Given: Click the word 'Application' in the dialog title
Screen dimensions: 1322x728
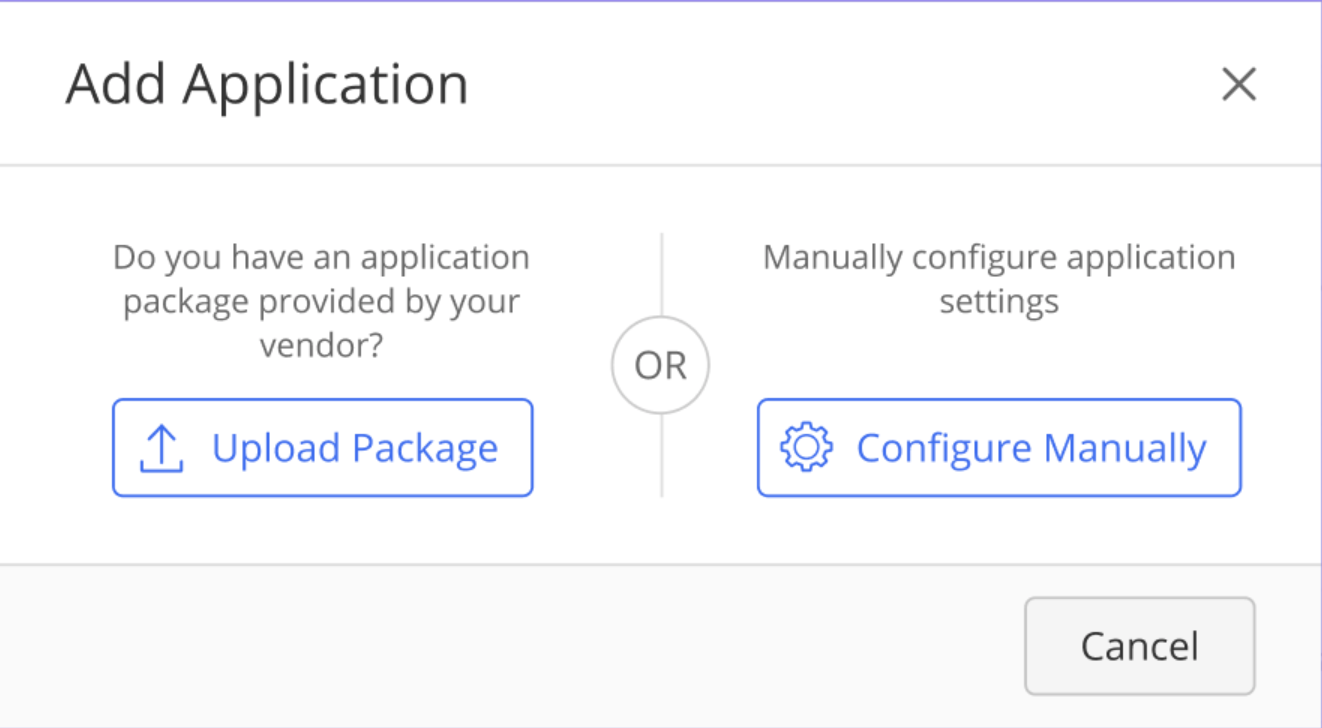Looking at the screenshot, I should tap(325, 85).
